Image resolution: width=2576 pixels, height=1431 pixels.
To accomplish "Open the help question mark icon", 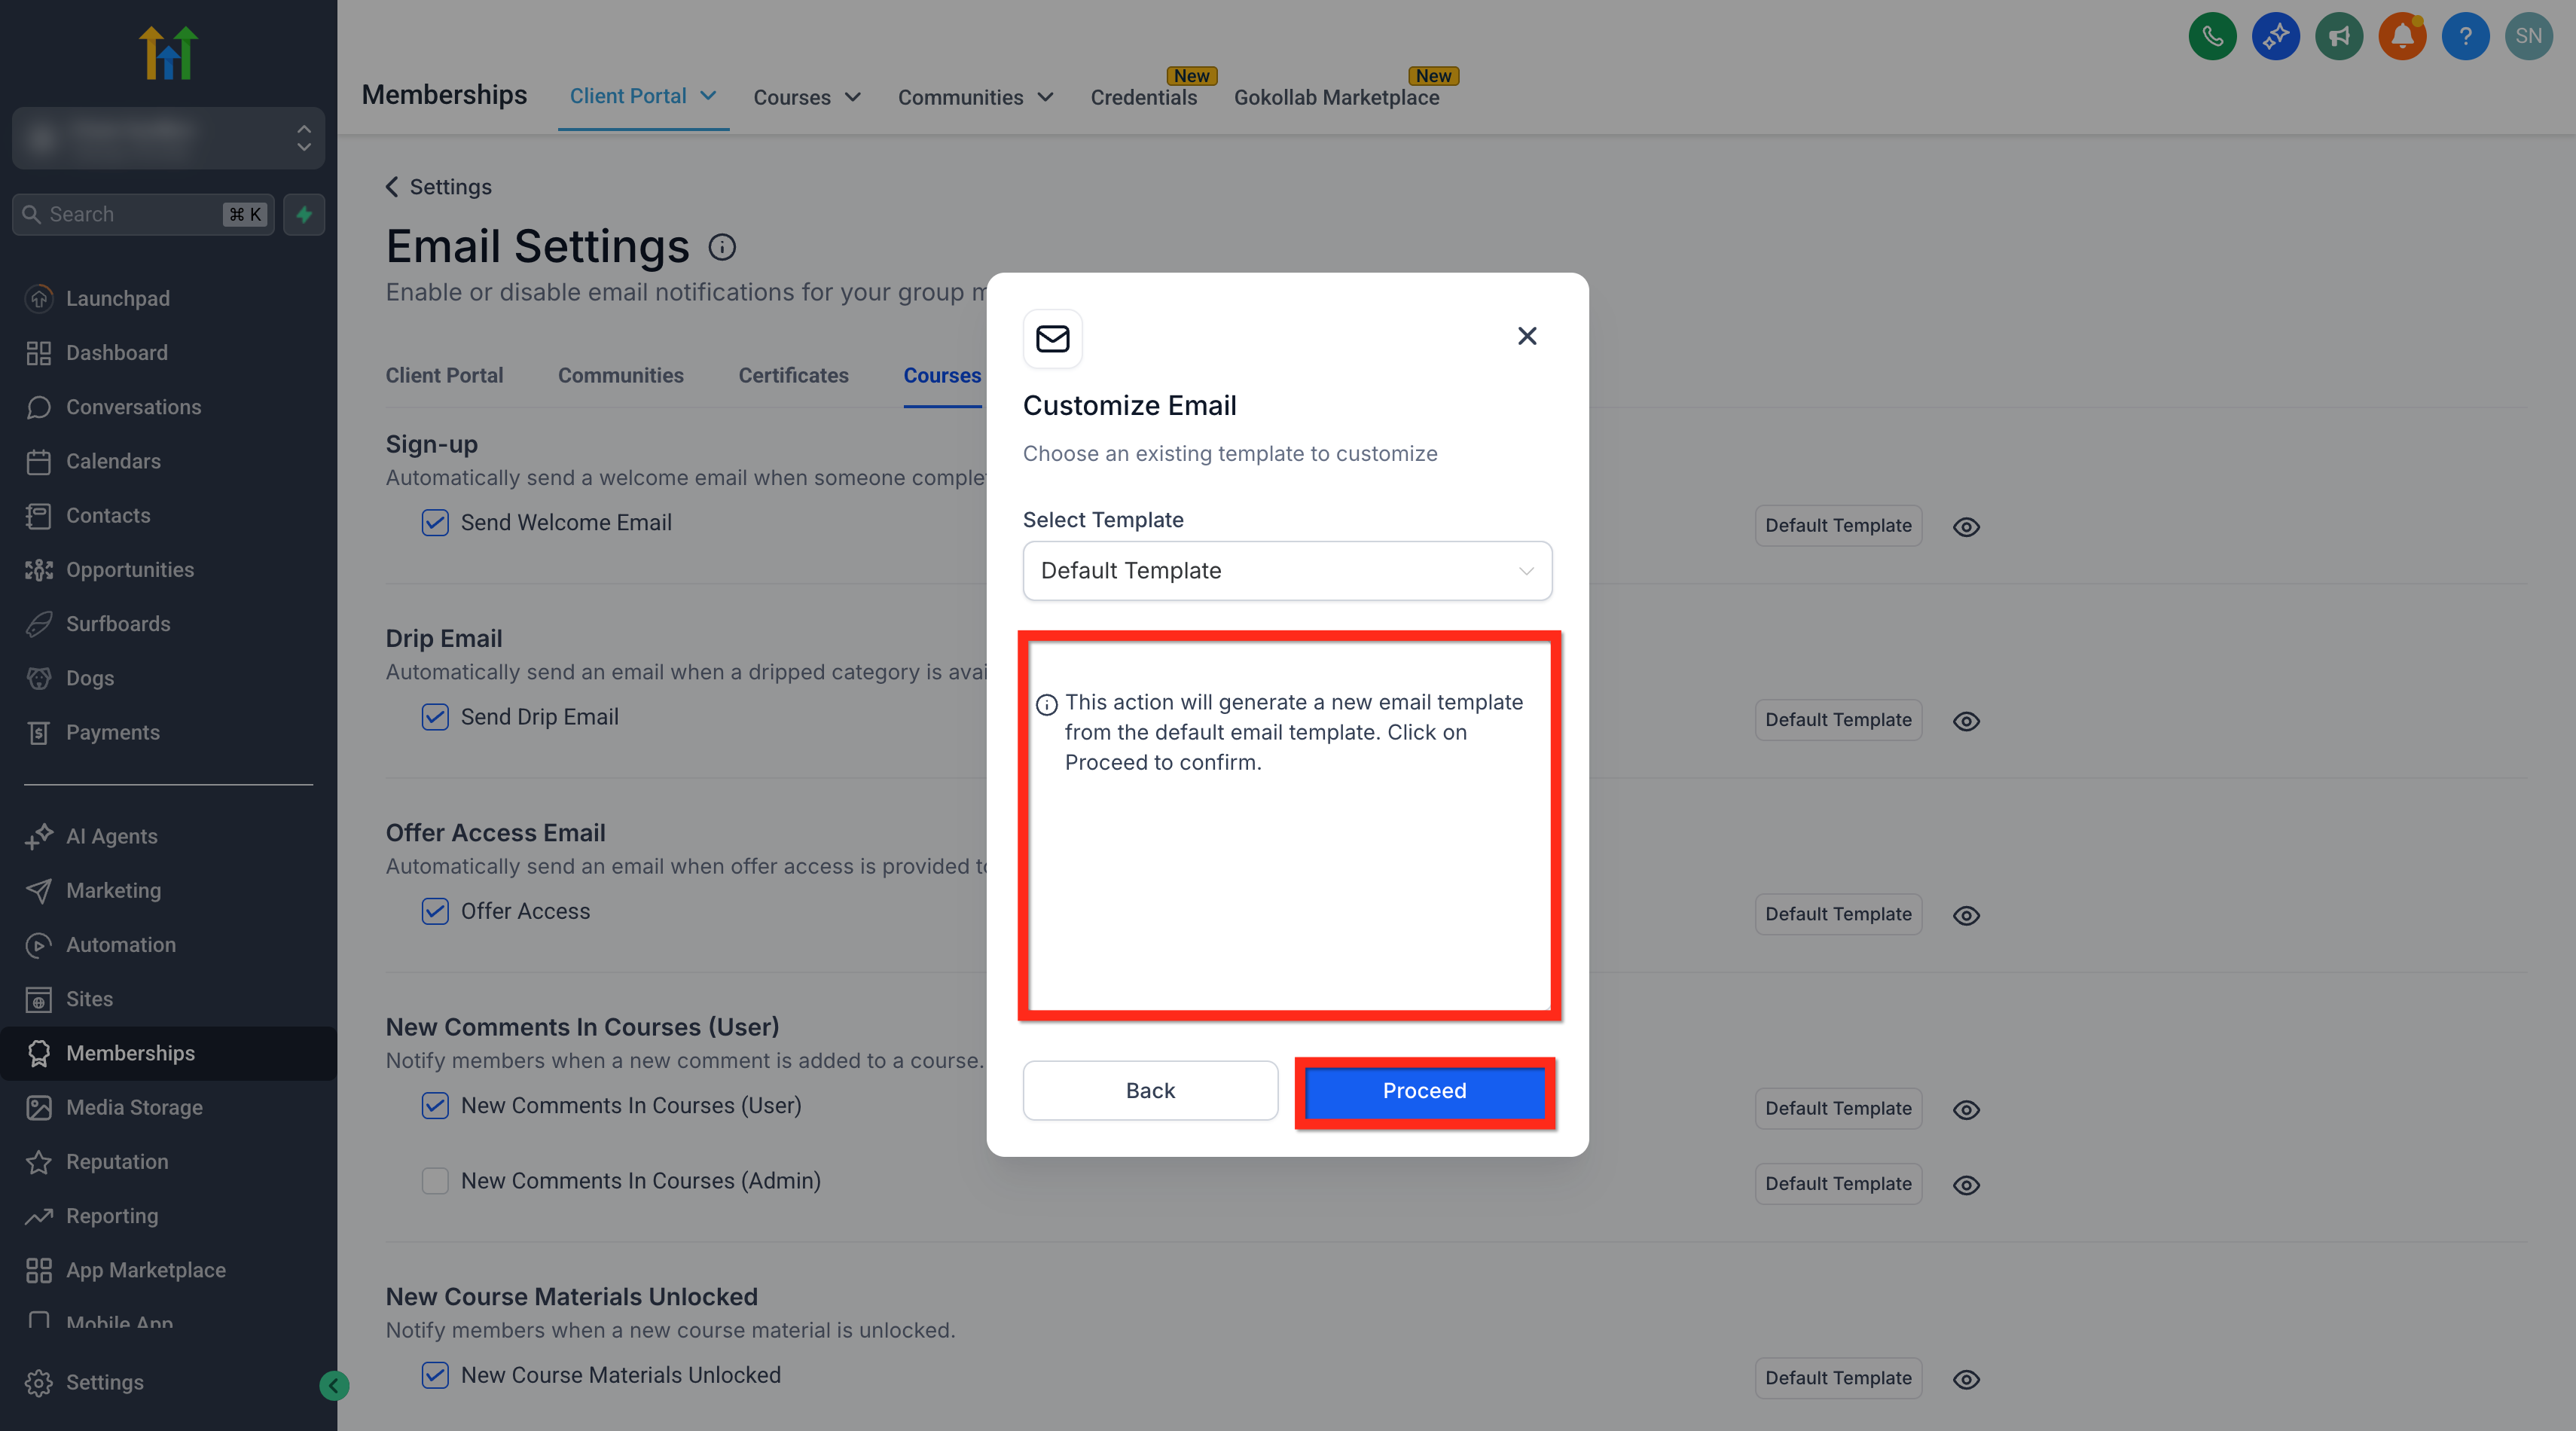I will tap(2465, 37).
